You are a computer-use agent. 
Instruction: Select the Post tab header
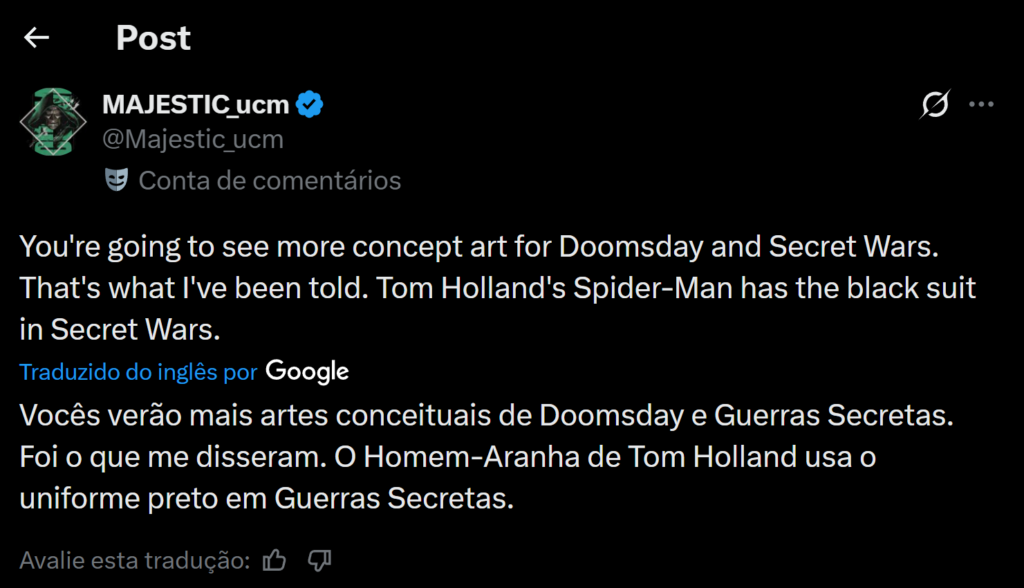tap(153, 38)
